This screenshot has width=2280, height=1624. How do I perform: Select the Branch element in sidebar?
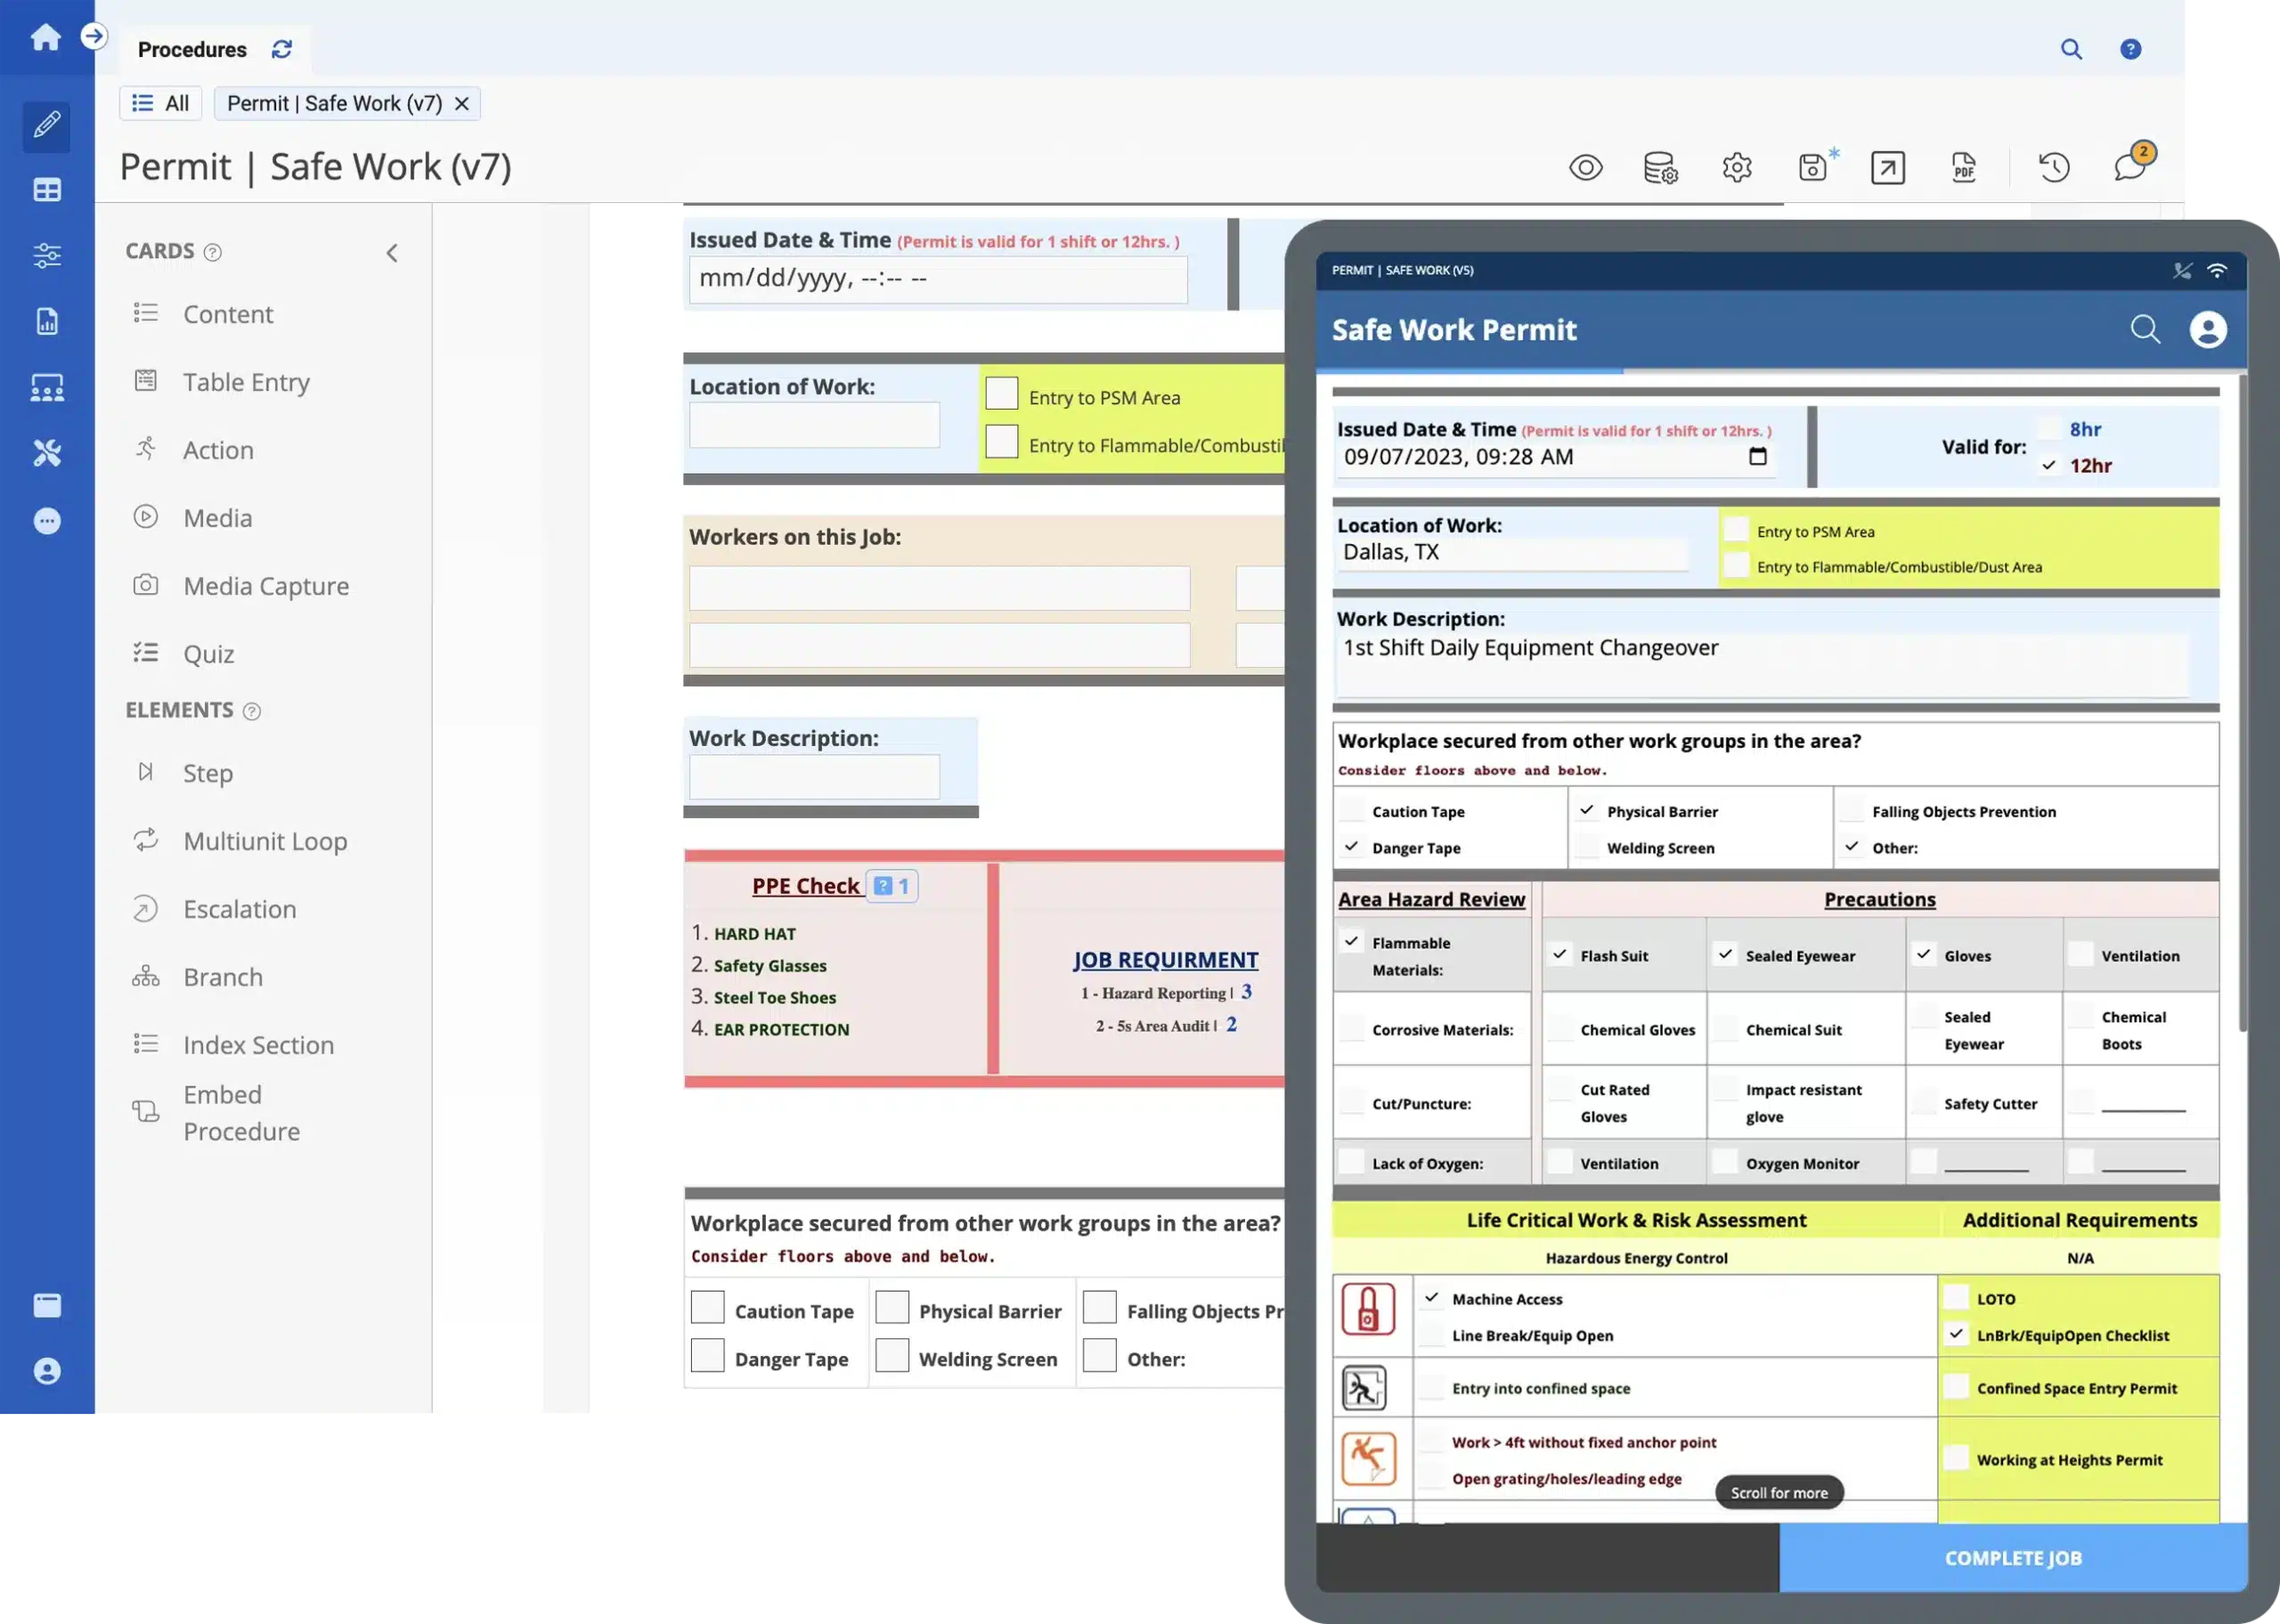coord(224,978)
